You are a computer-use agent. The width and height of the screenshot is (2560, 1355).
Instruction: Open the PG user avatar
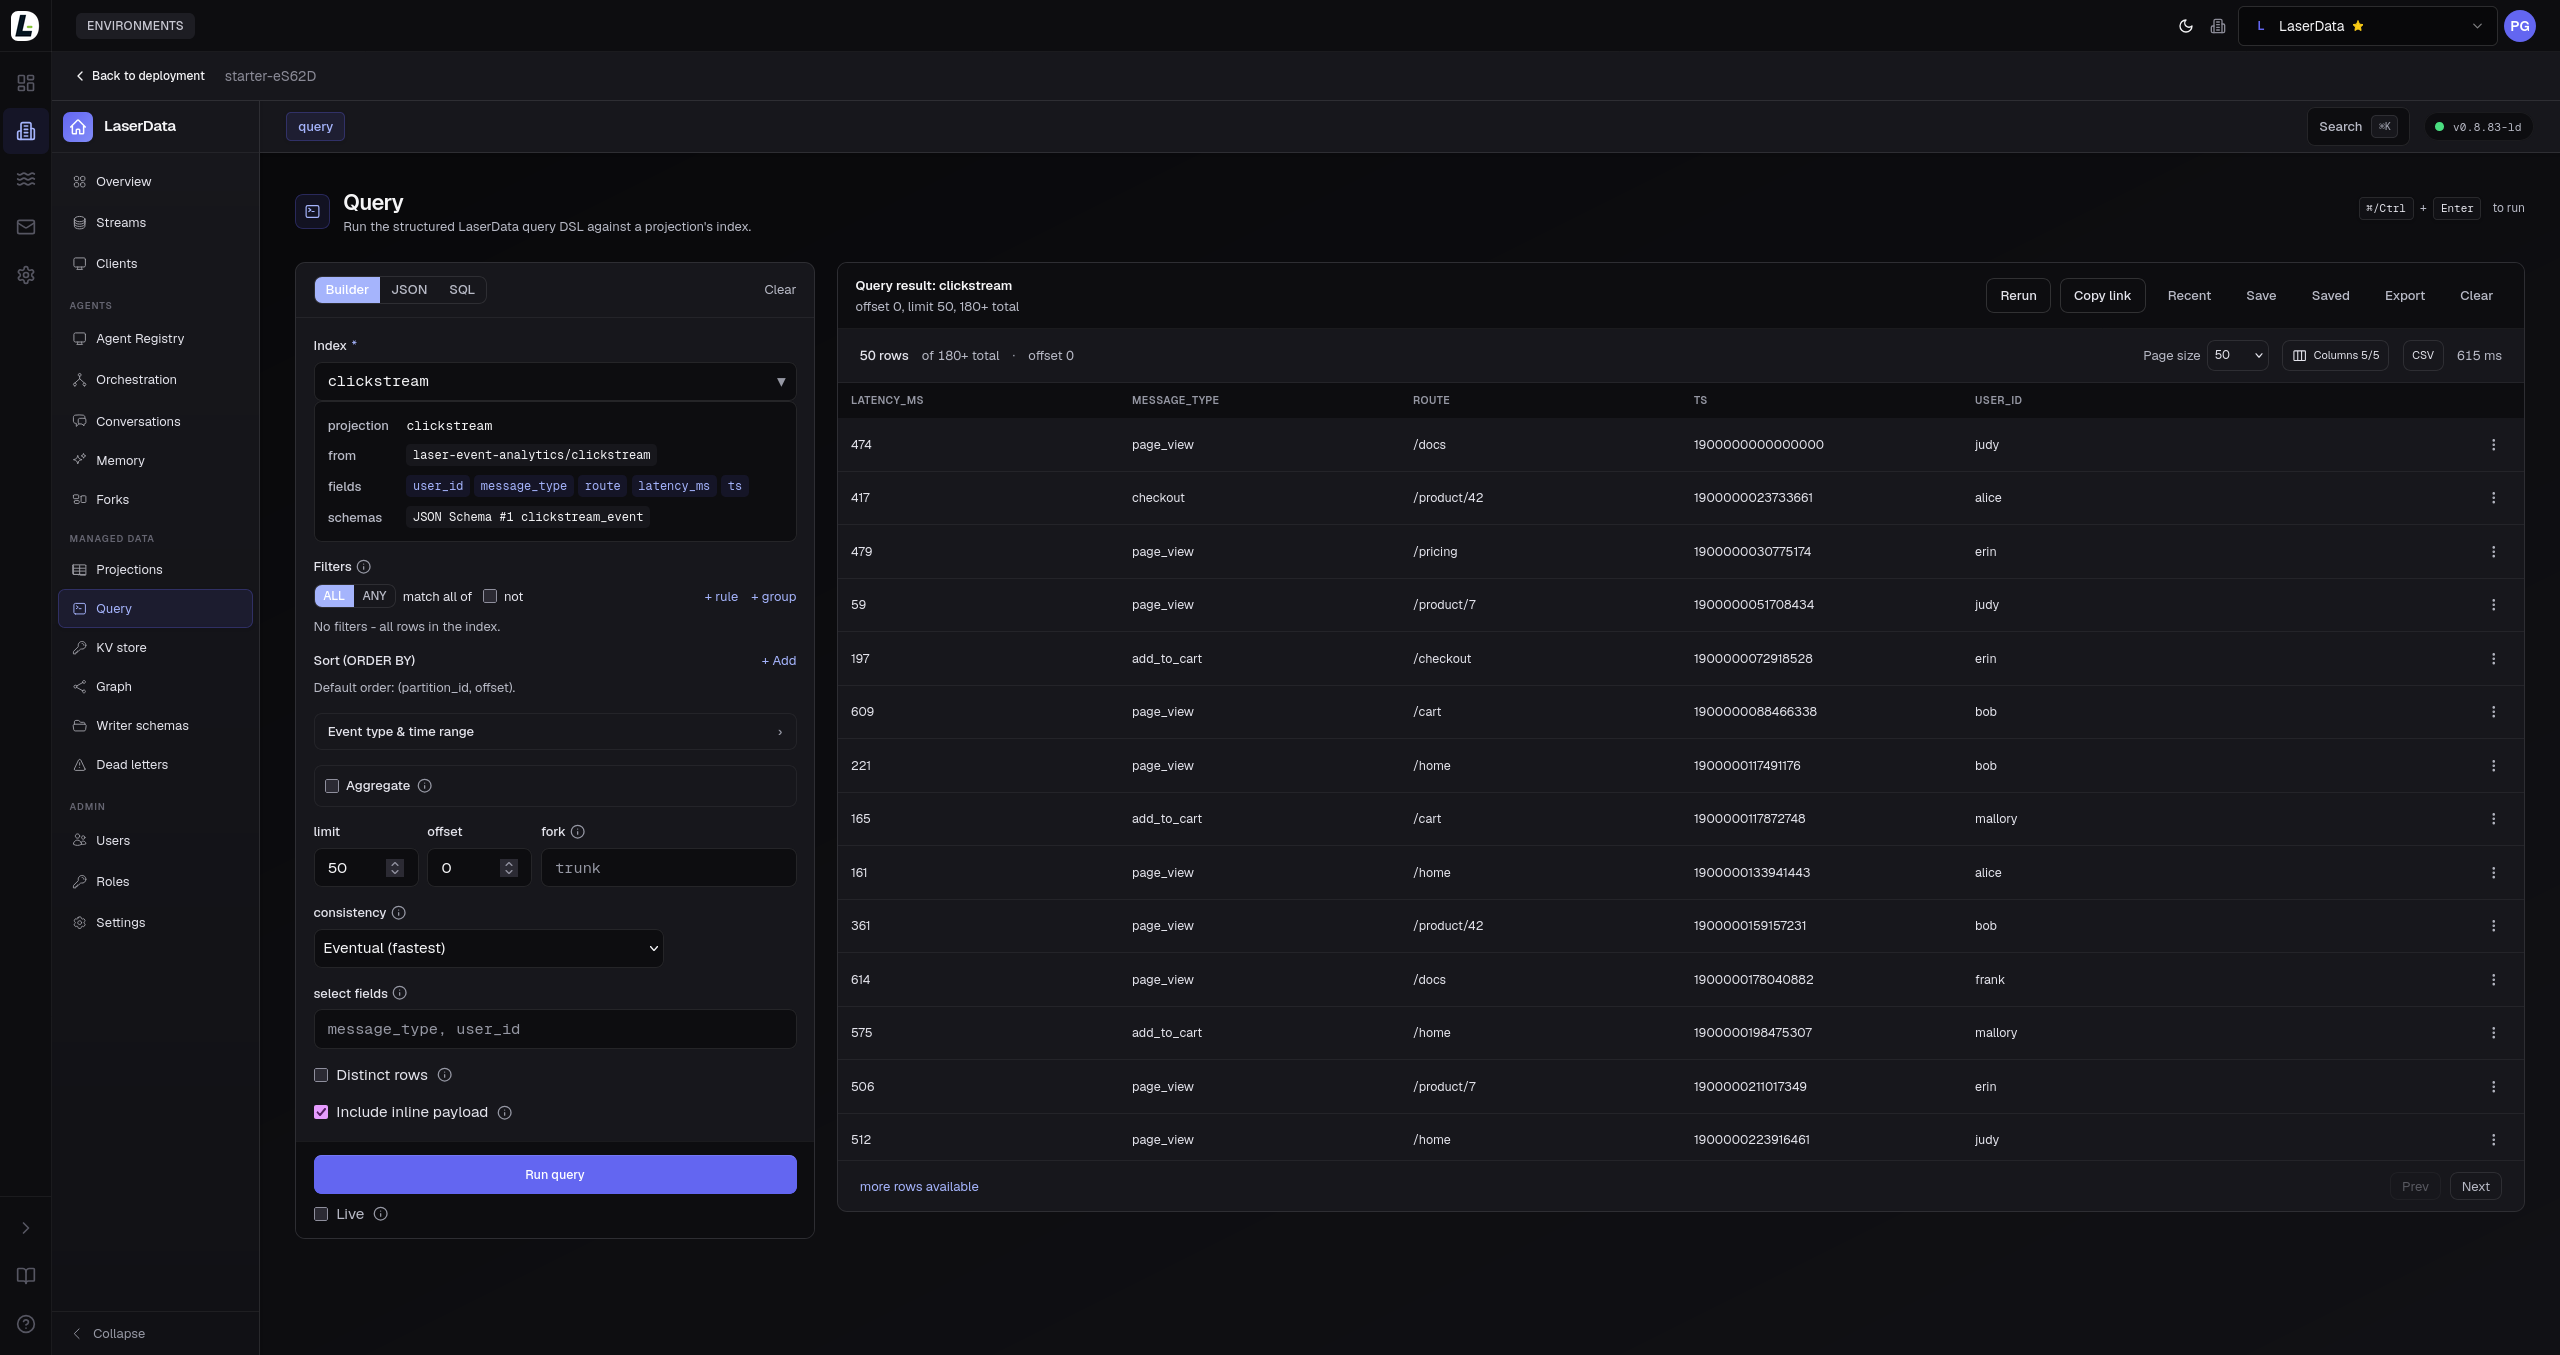point(2519,26)
